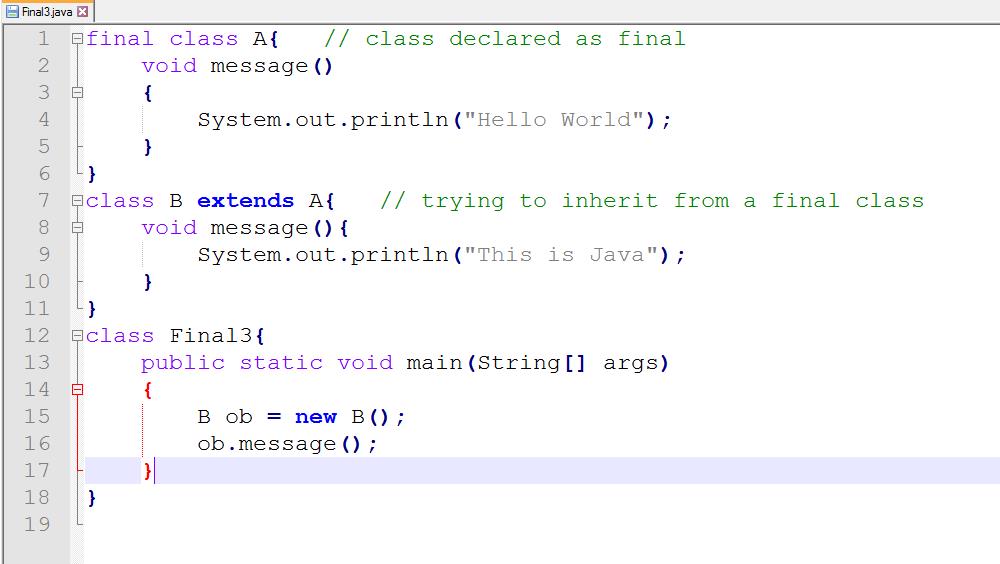Select the Final3.java file tab
This screenshot has width=1000, height=564.
[47, 11]
